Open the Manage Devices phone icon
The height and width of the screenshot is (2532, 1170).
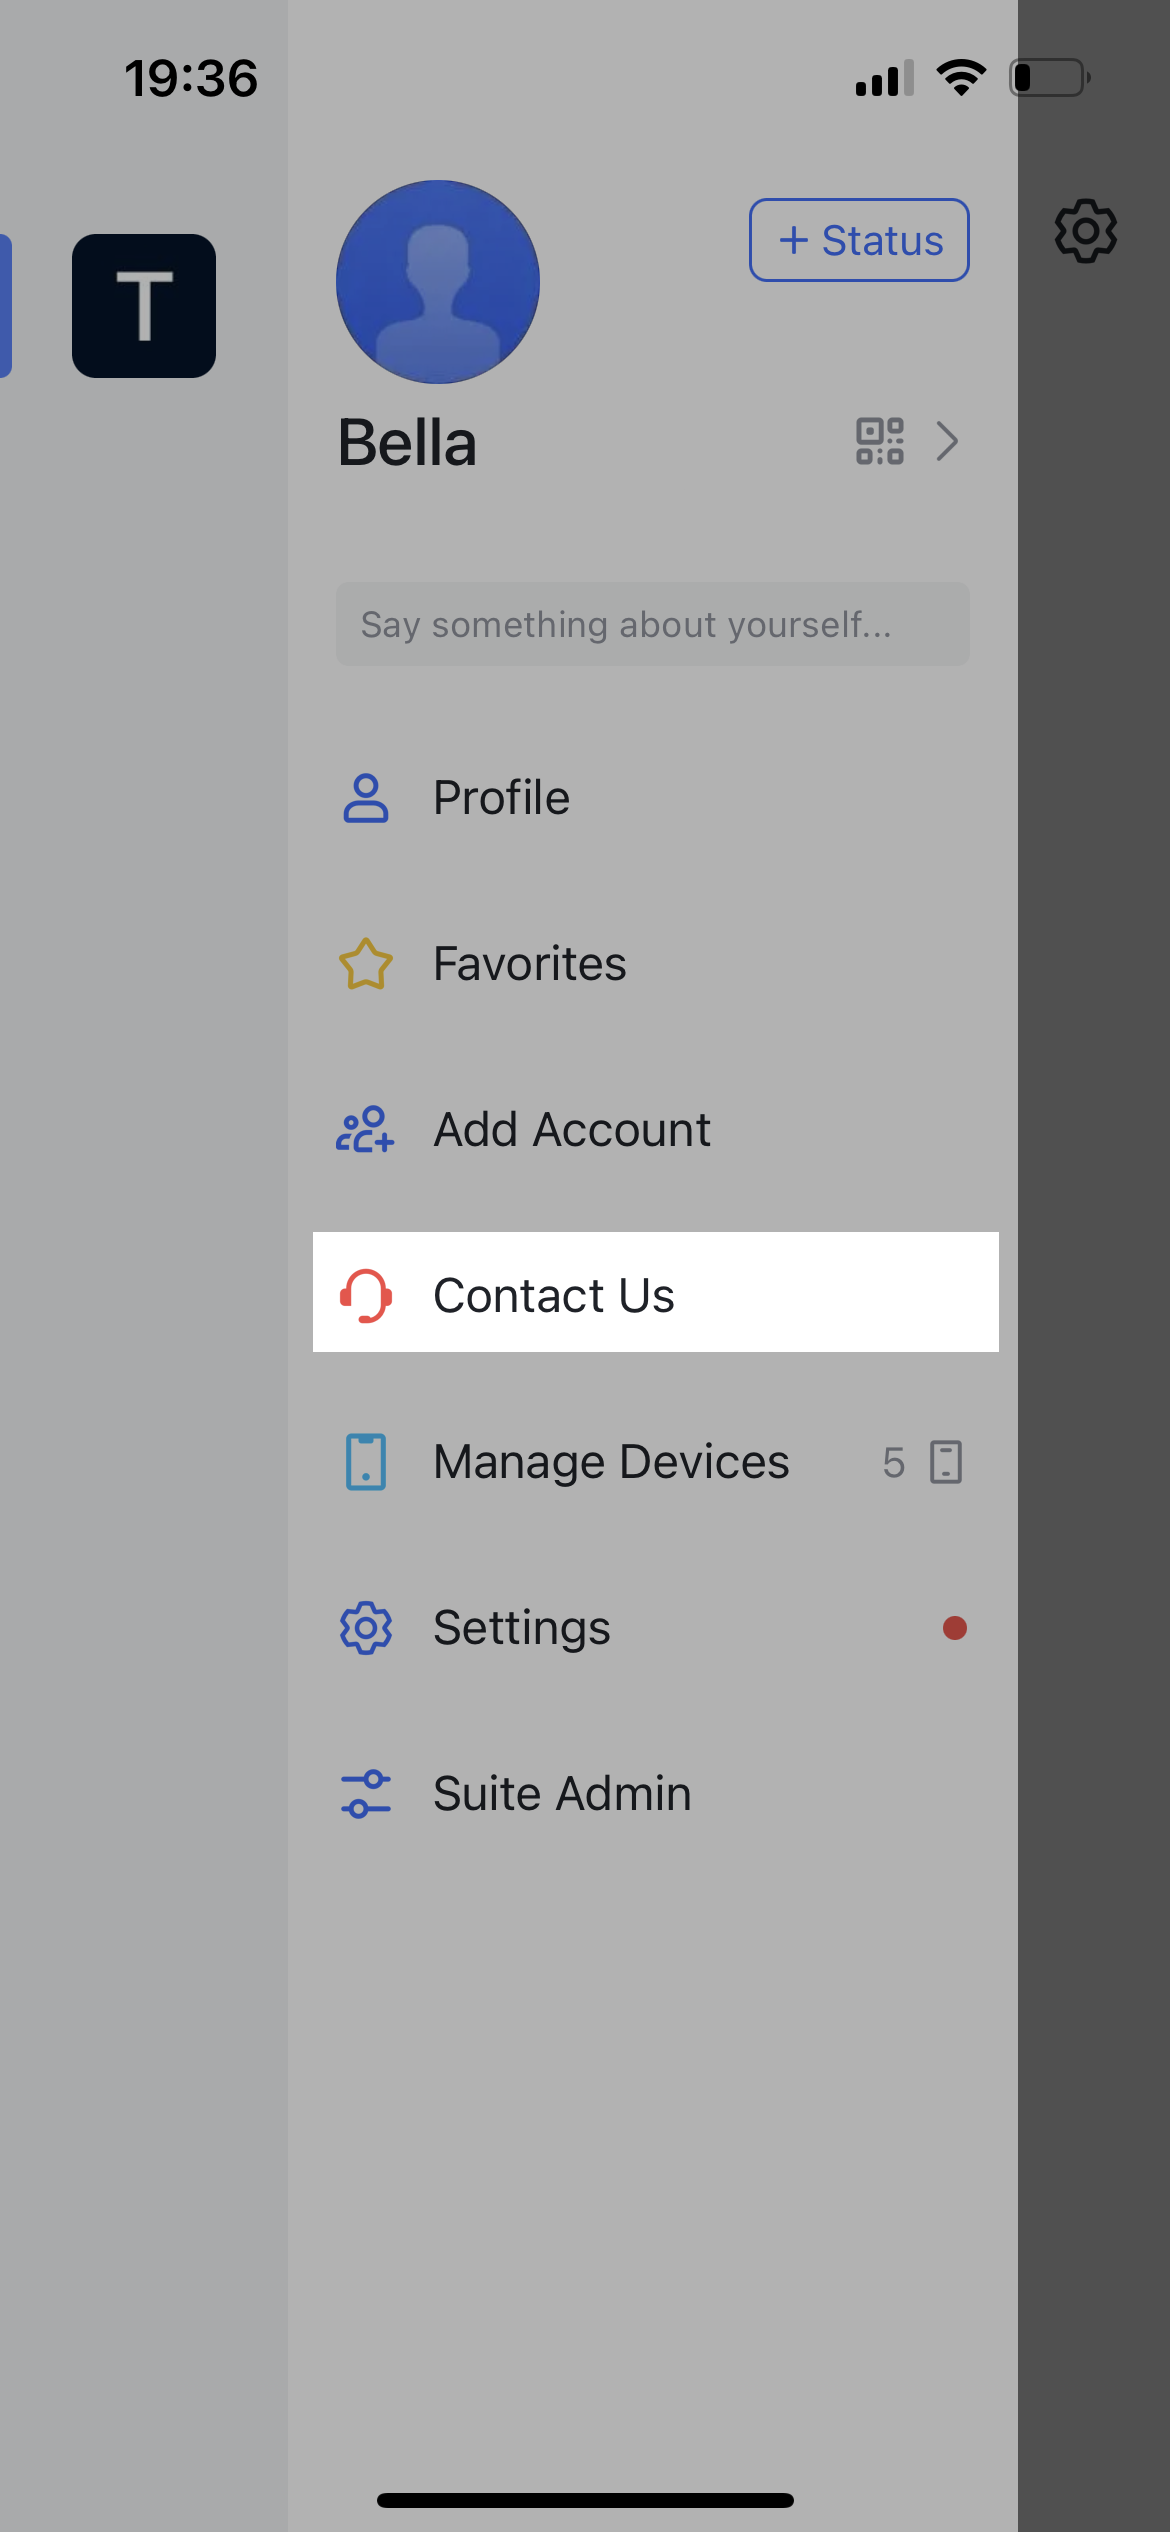pos(365,1461)
